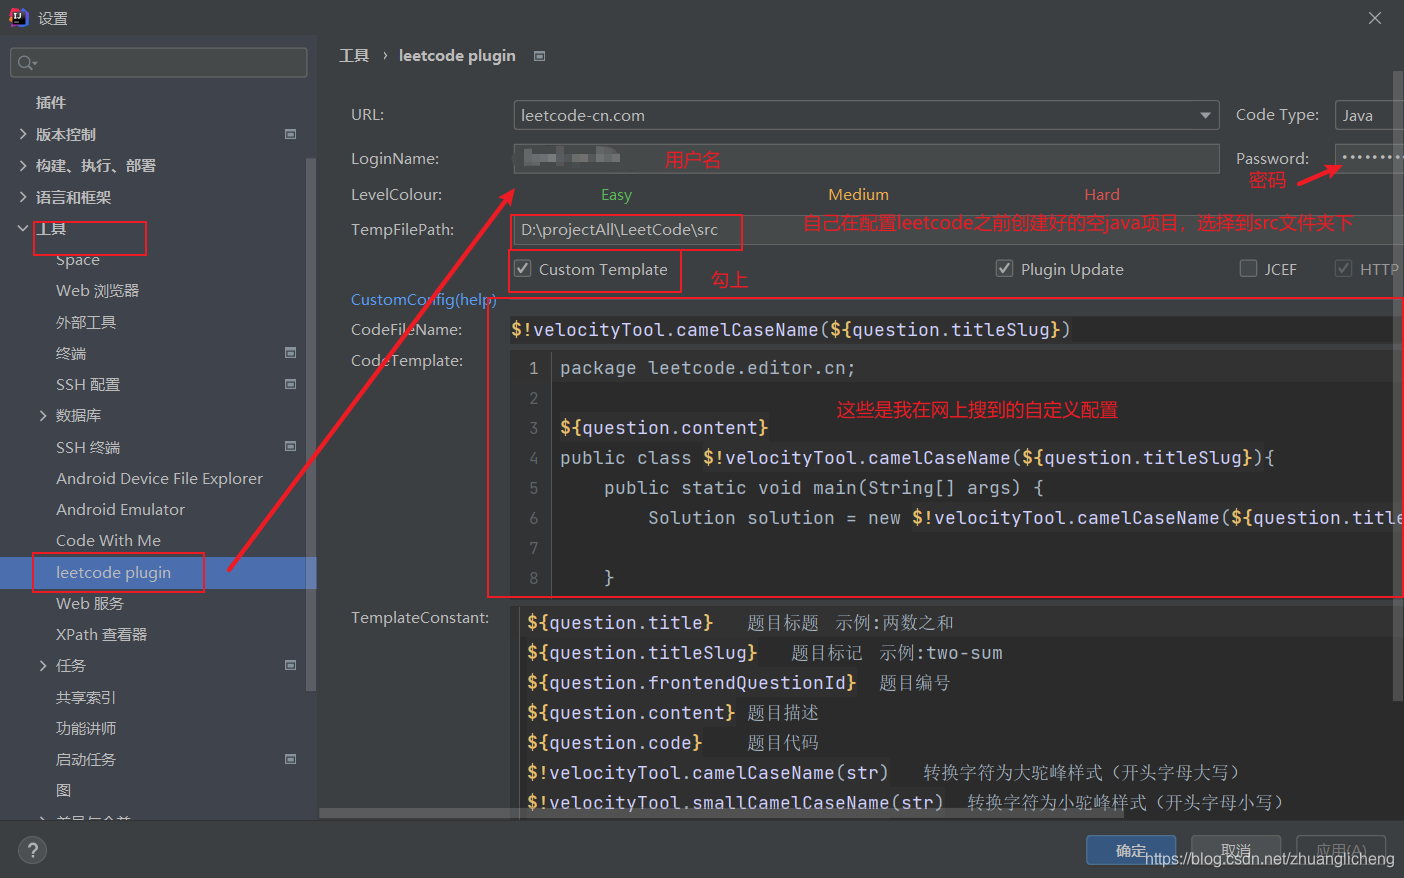The image size is (1404, 878).
Task: Select Web 浏览器 settings item
Action: pos(97,290)
